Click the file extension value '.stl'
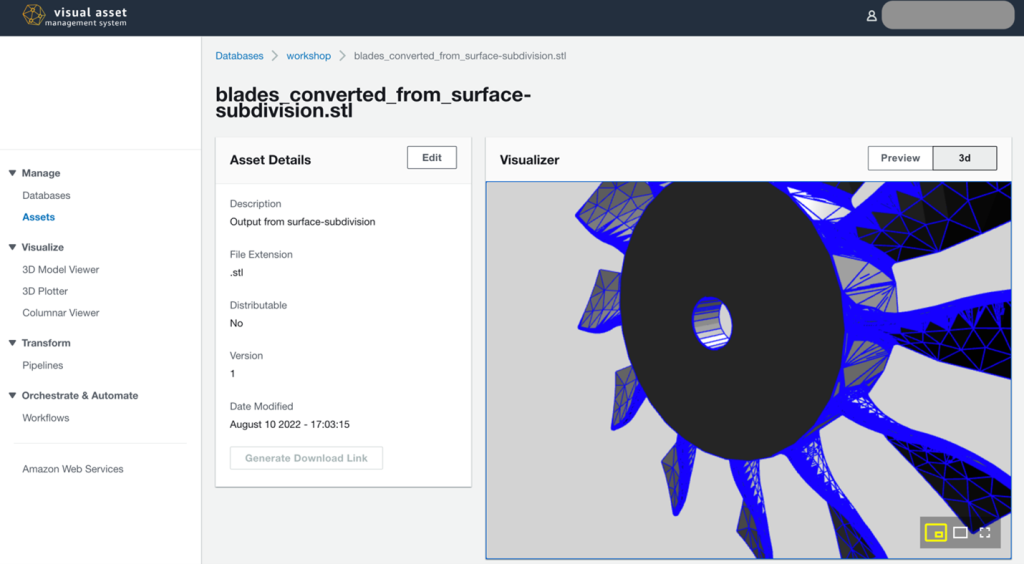This screenshot has width=1024, height=564. (x=236, y=273)
